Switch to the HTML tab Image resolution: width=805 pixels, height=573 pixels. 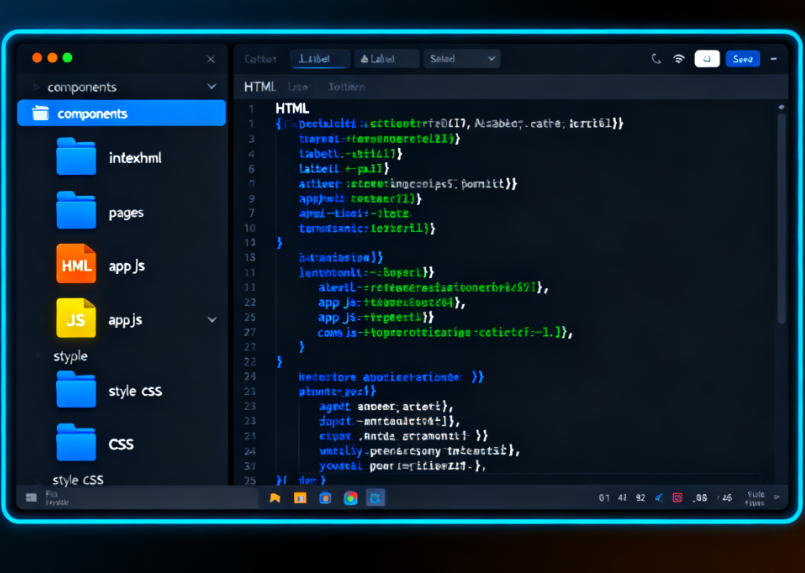tap(259, 87)
